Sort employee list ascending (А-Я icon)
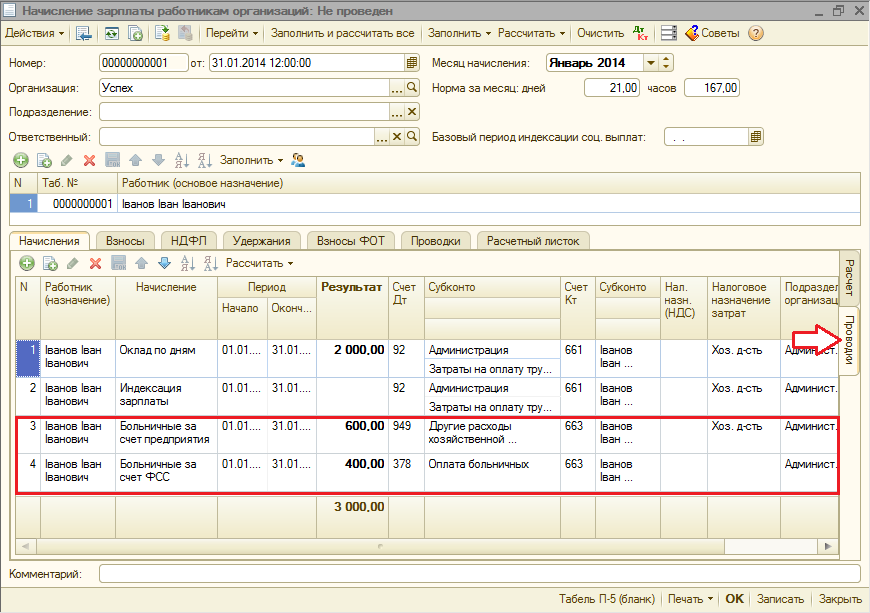This screenshot has width=870, height=613. tap(181, 160)
